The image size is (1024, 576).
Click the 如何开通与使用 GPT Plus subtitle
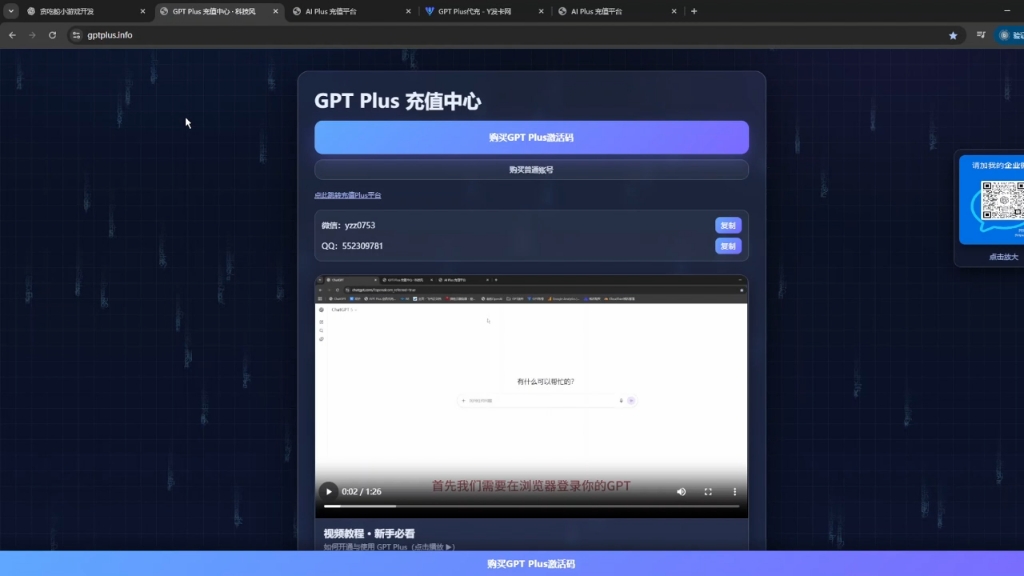[x=389, y=547]
